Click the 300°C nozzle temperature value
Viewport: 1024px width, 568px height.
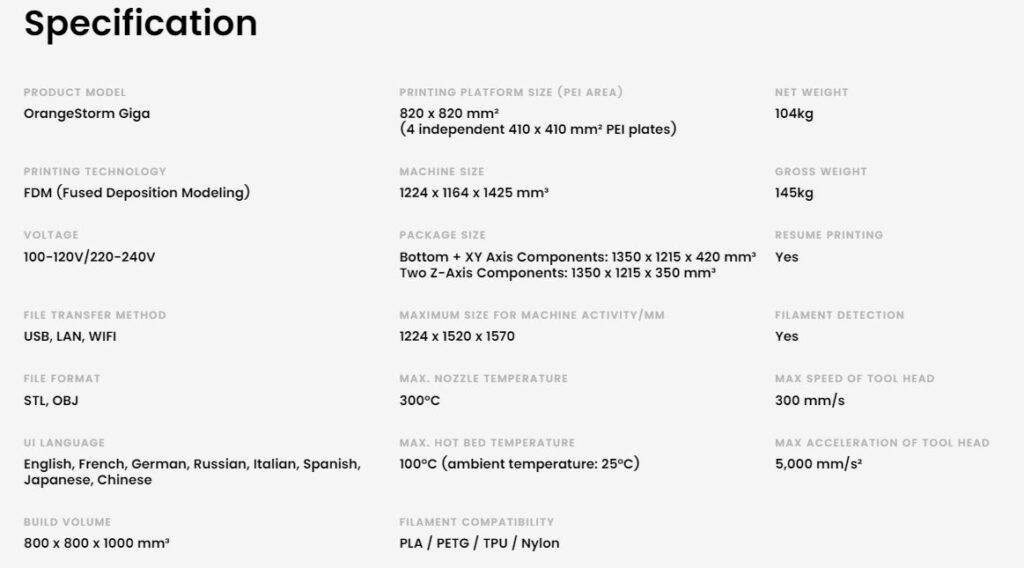(x=420, y=400)
